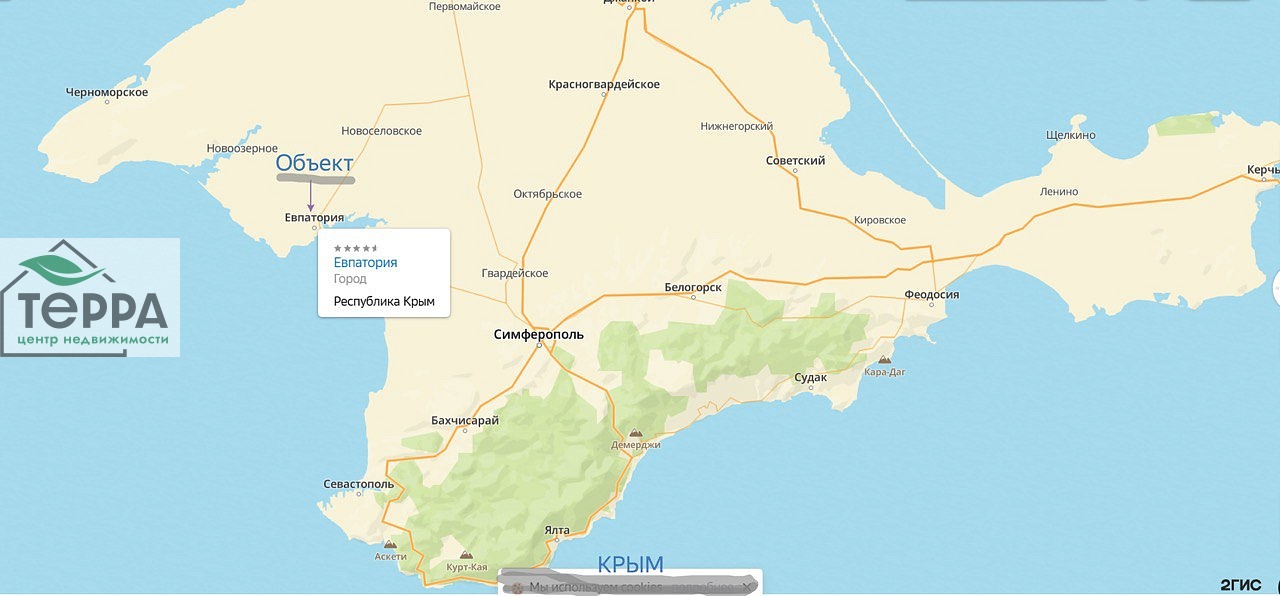Click the Судак town label
The image size is (1280, 596).
[x=810, y=377]
